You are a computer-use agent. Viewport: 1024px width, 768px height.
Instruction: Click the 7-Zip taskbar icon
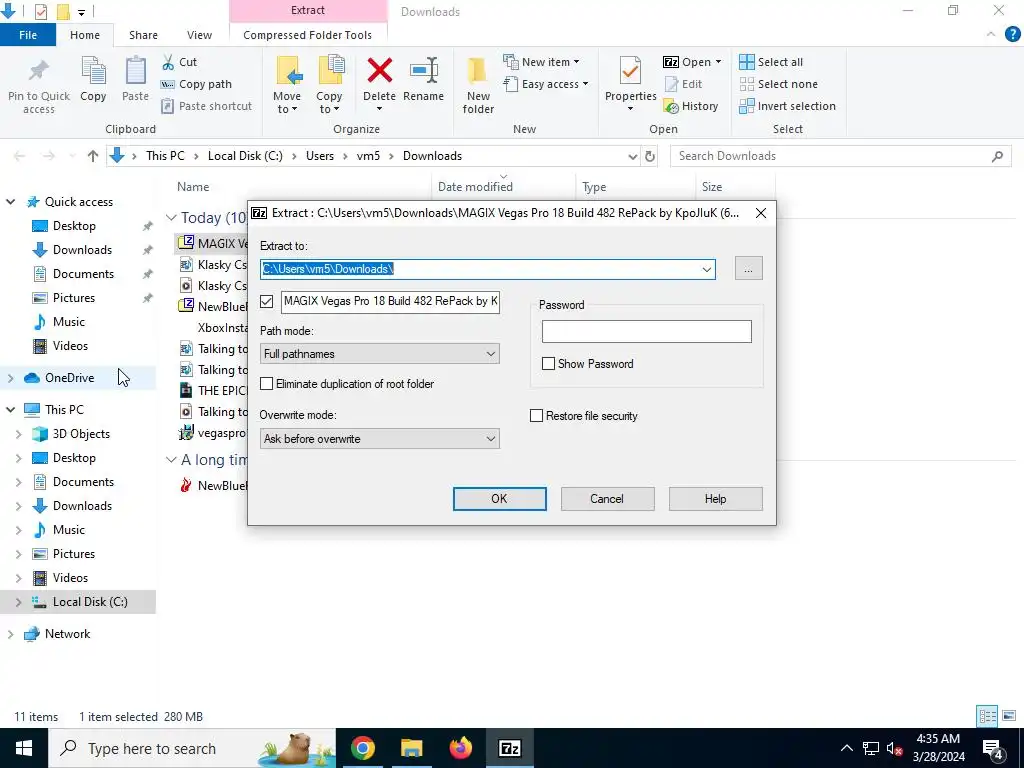[x=509, y=748]
